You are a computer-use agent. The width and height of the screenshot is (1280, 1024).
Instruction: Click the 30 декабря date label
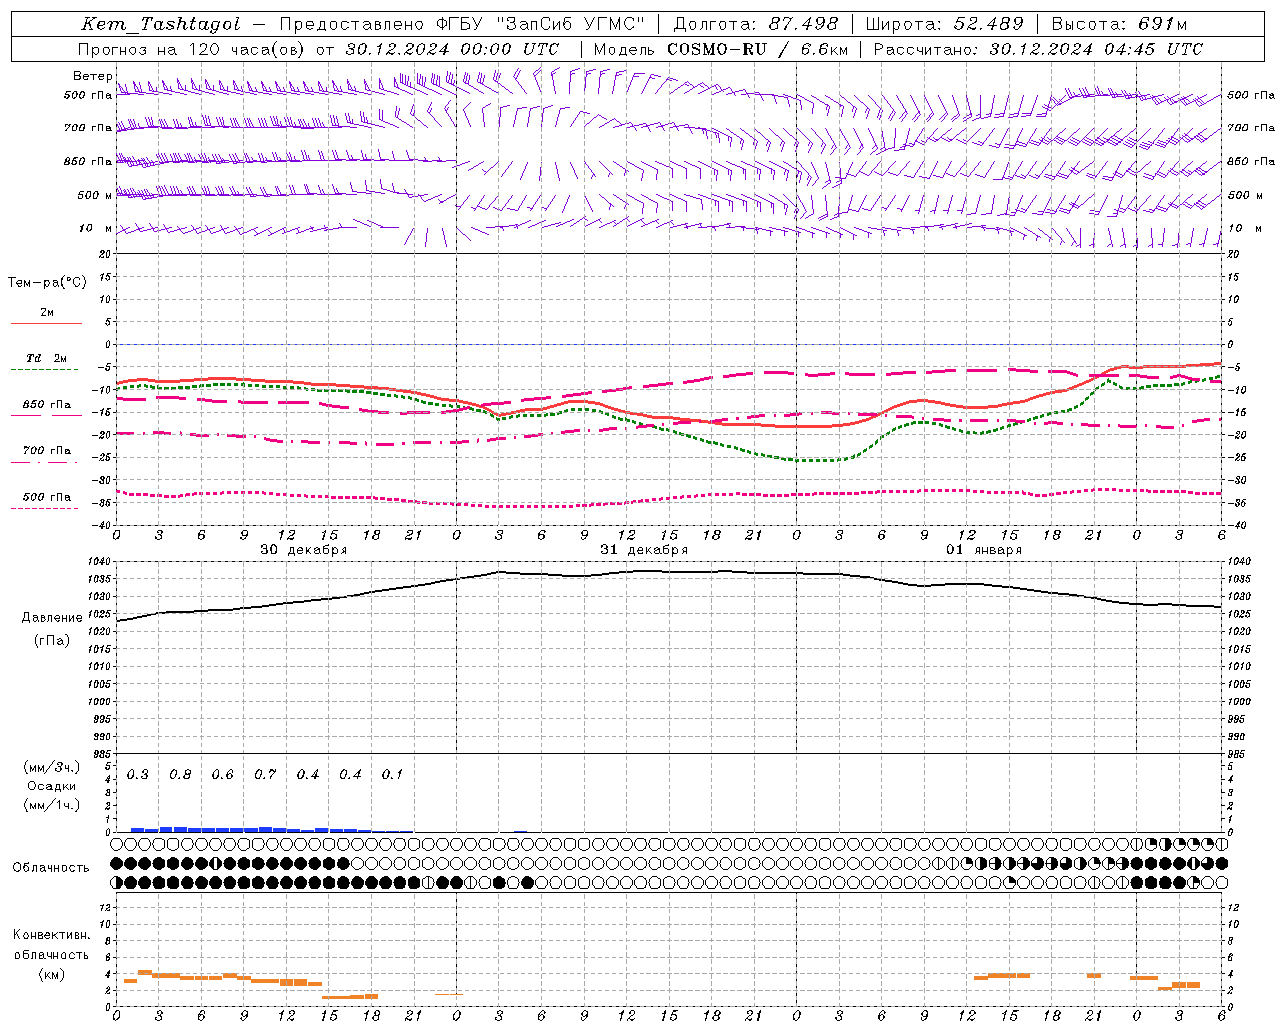coord(304,550)
